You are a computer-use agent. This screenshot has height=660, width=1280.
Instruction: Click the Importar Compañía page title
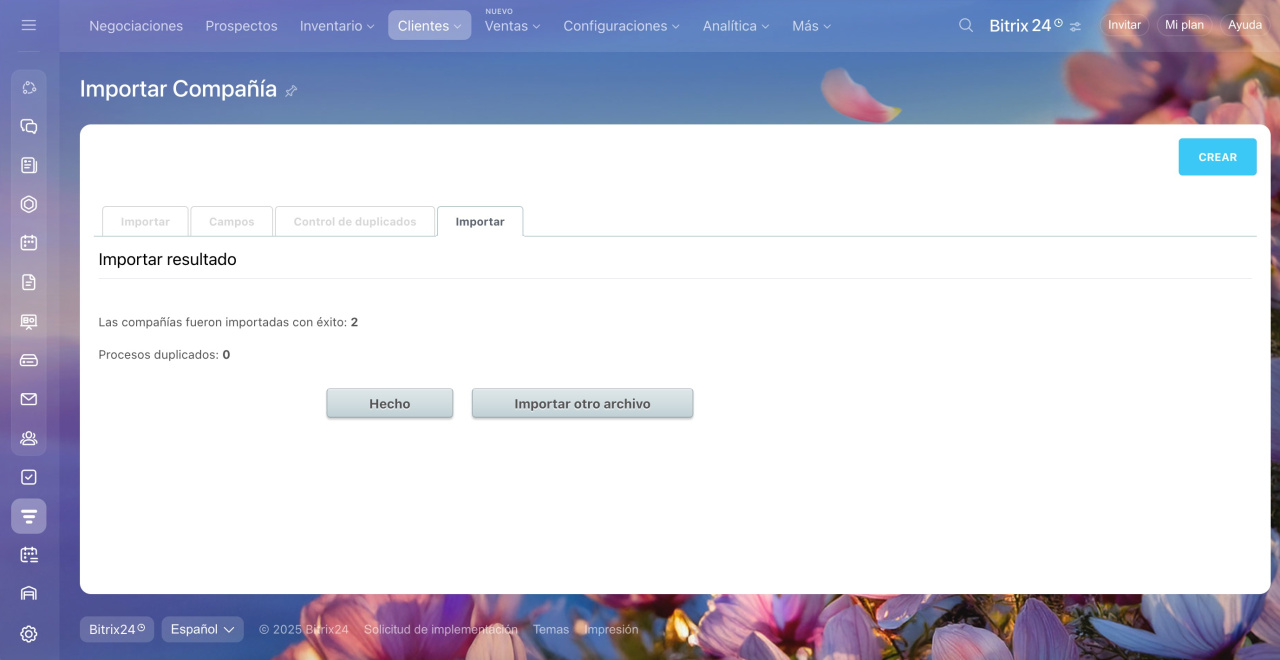point(178,89)
